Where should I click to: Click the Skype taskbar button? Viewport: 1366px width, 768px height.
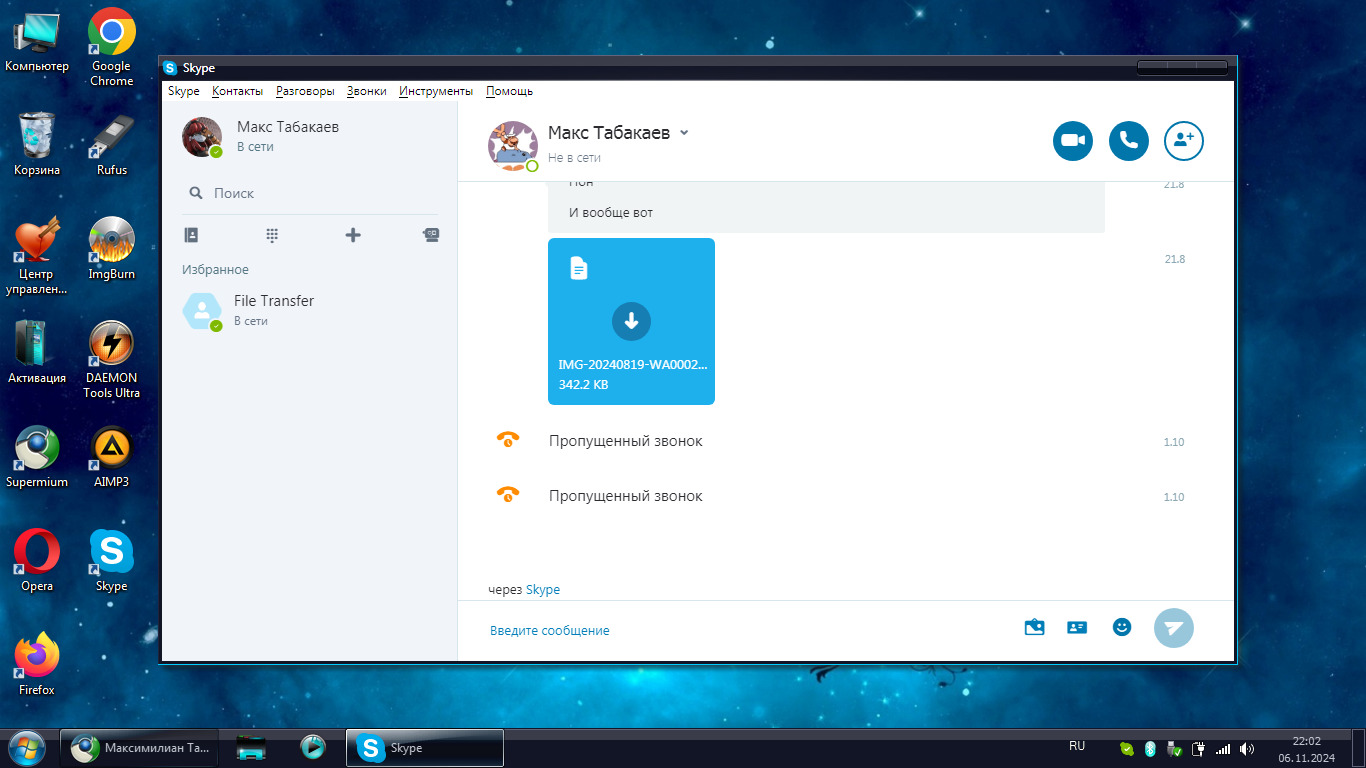click(425, 747)
